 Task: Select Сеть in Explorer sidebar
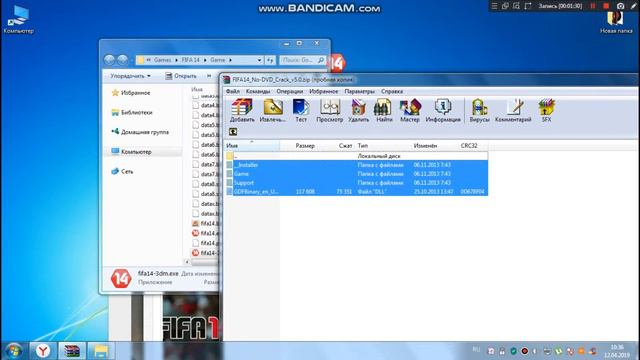point(122,171)
